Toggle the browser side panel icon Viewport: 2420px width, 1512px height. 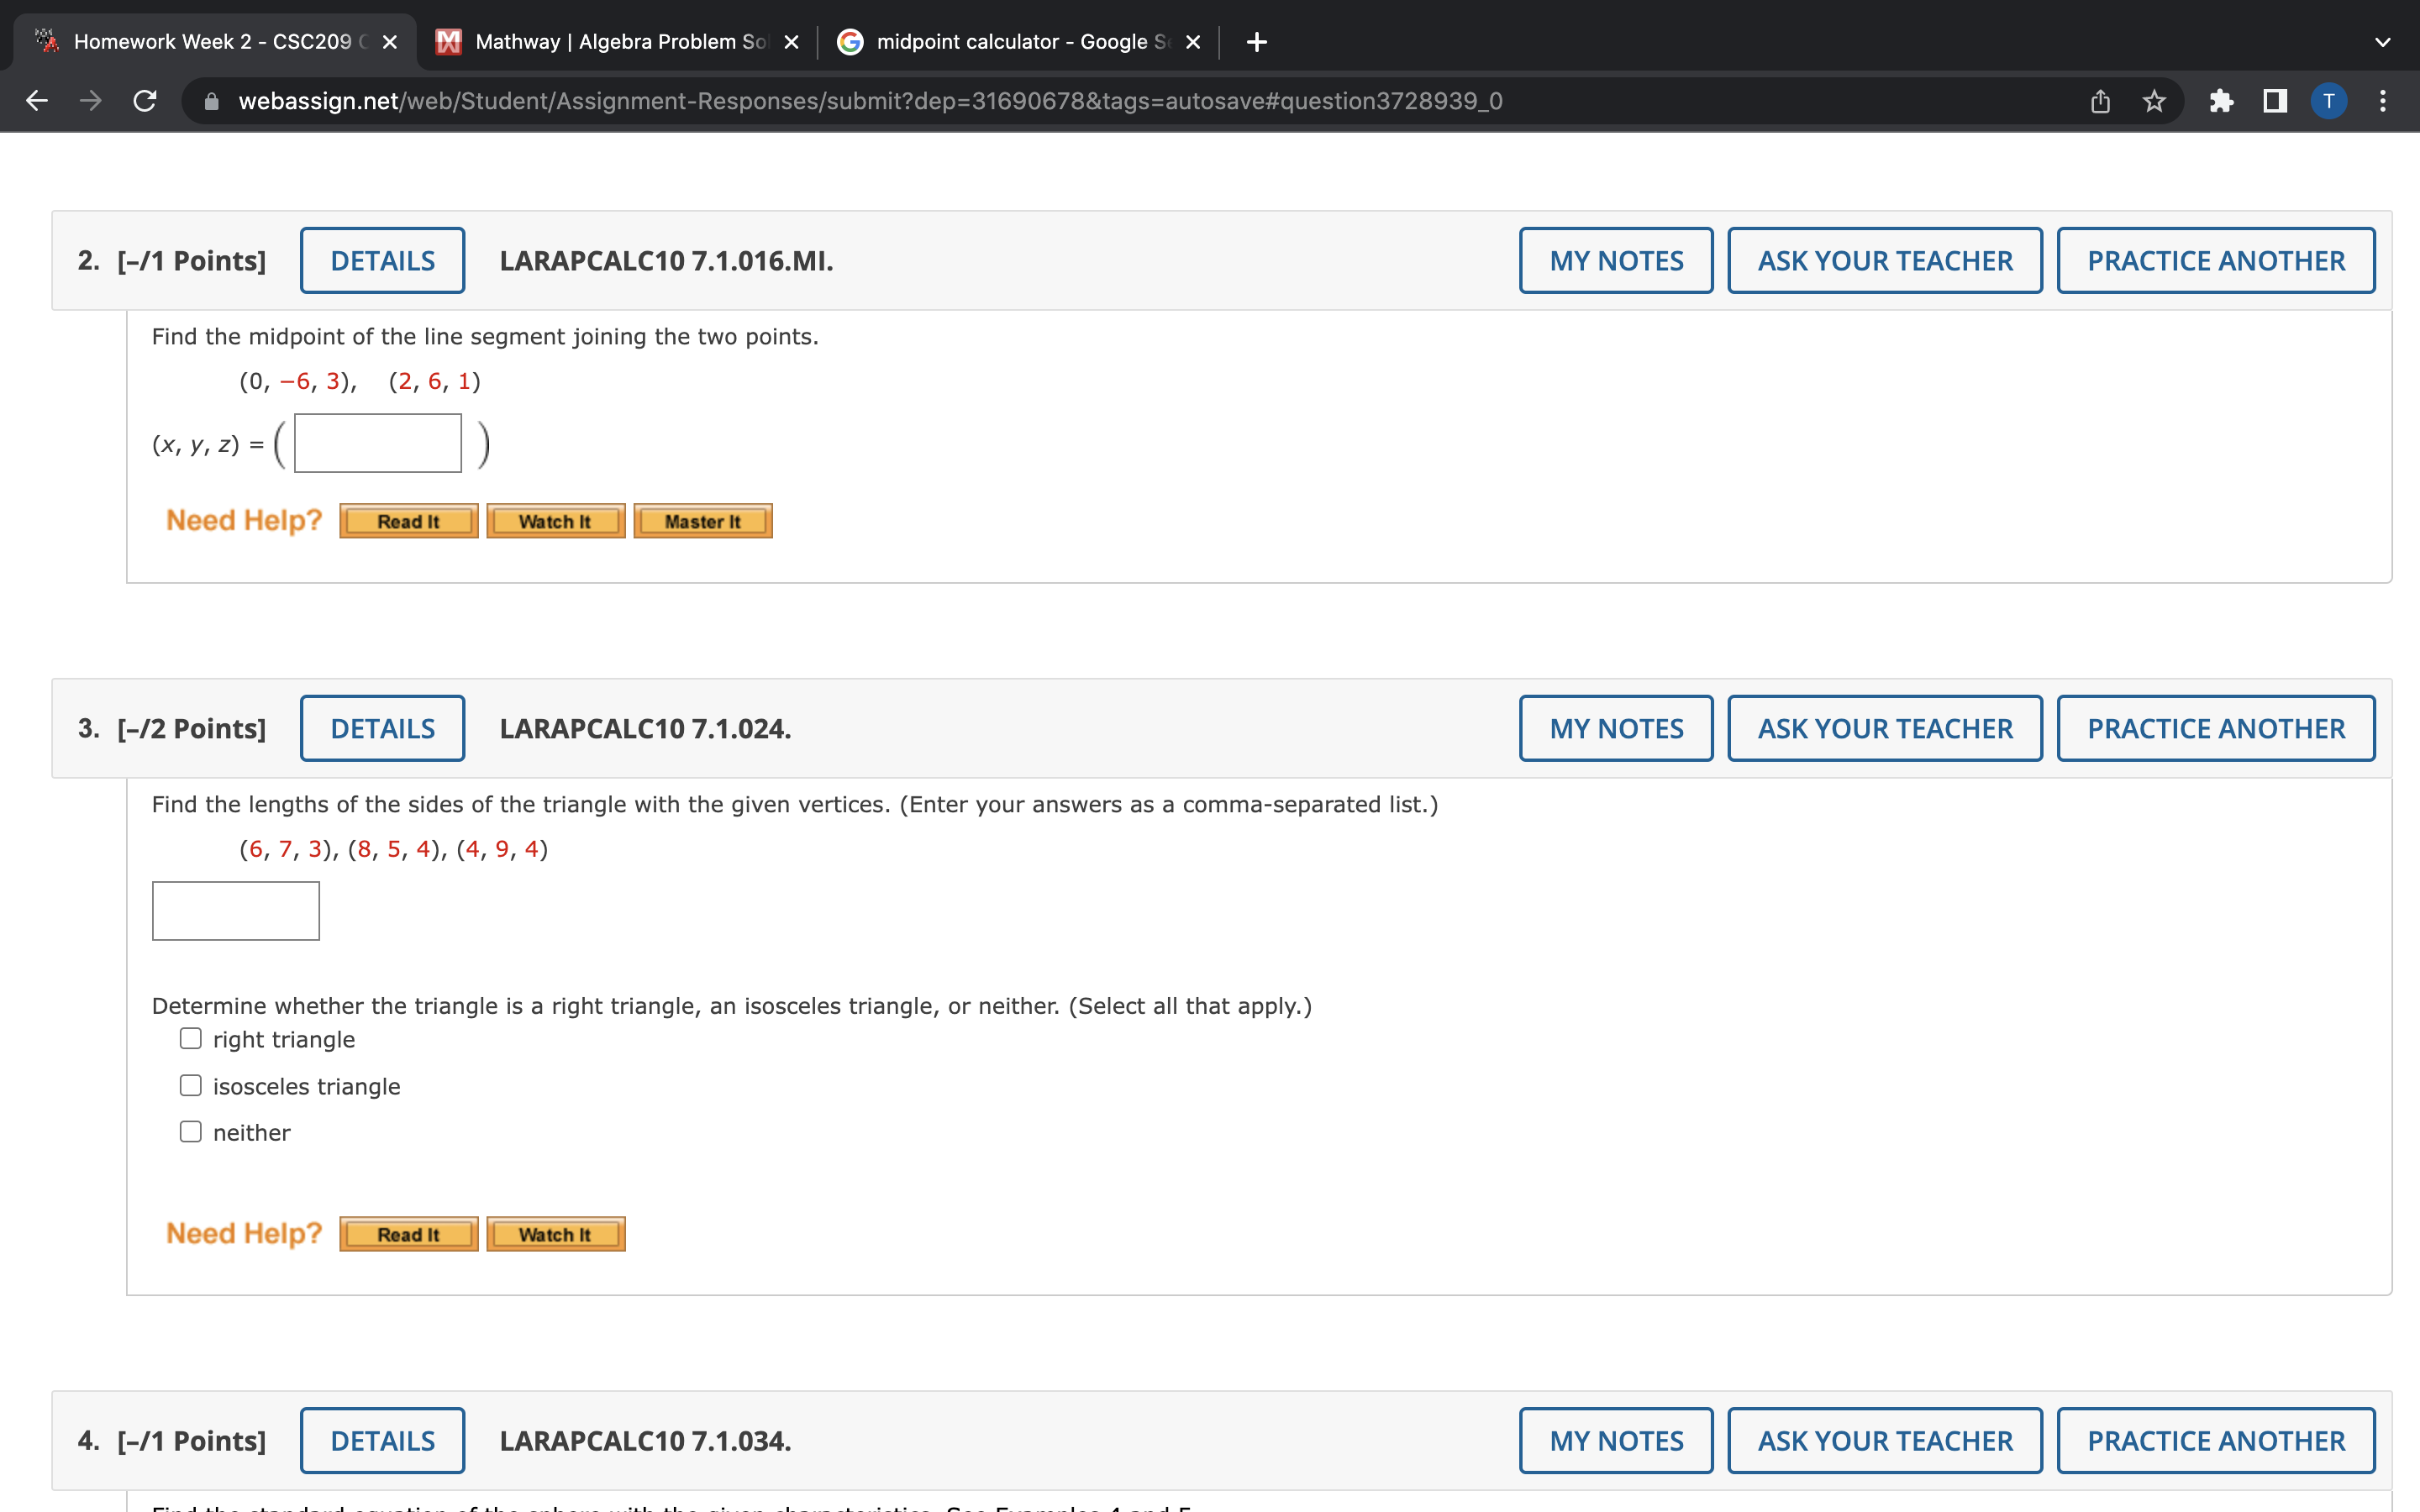click(2275, 101)
